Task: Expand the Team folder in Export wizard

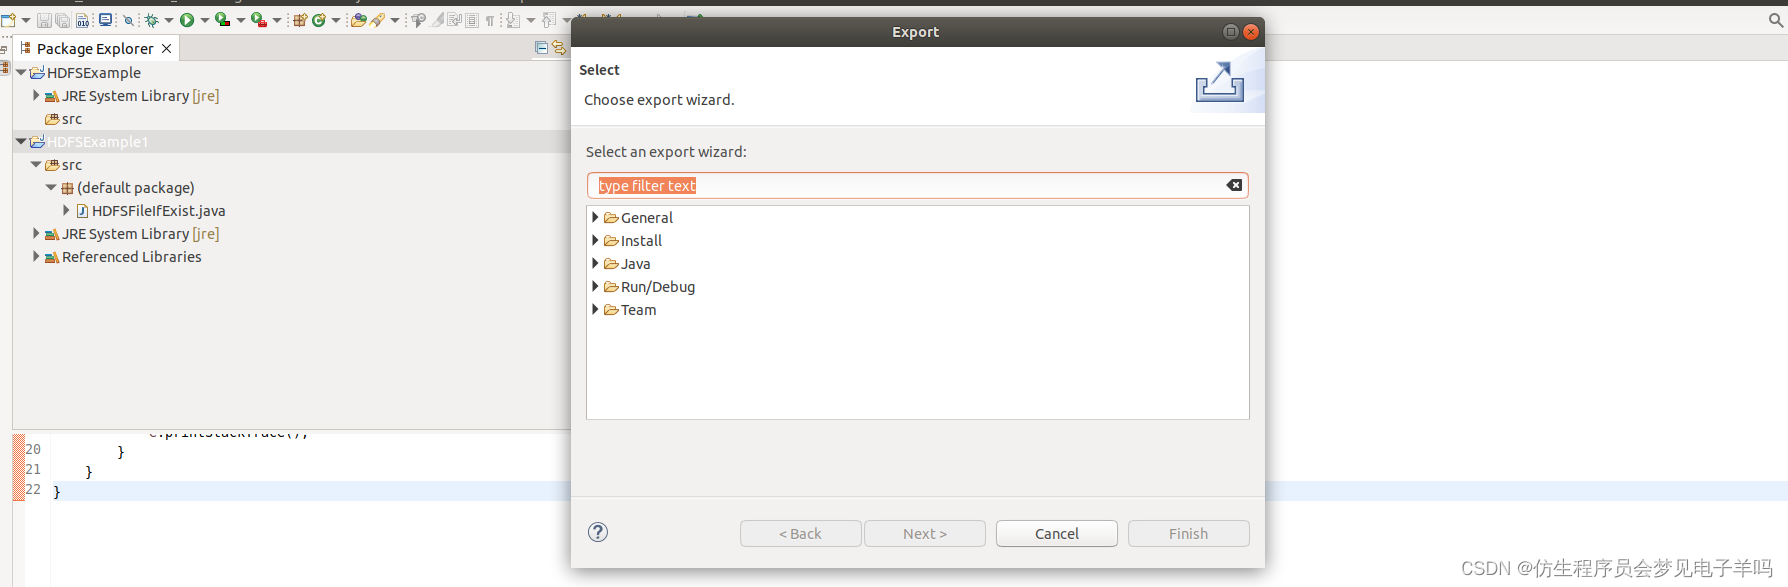Action: [595, 309]
